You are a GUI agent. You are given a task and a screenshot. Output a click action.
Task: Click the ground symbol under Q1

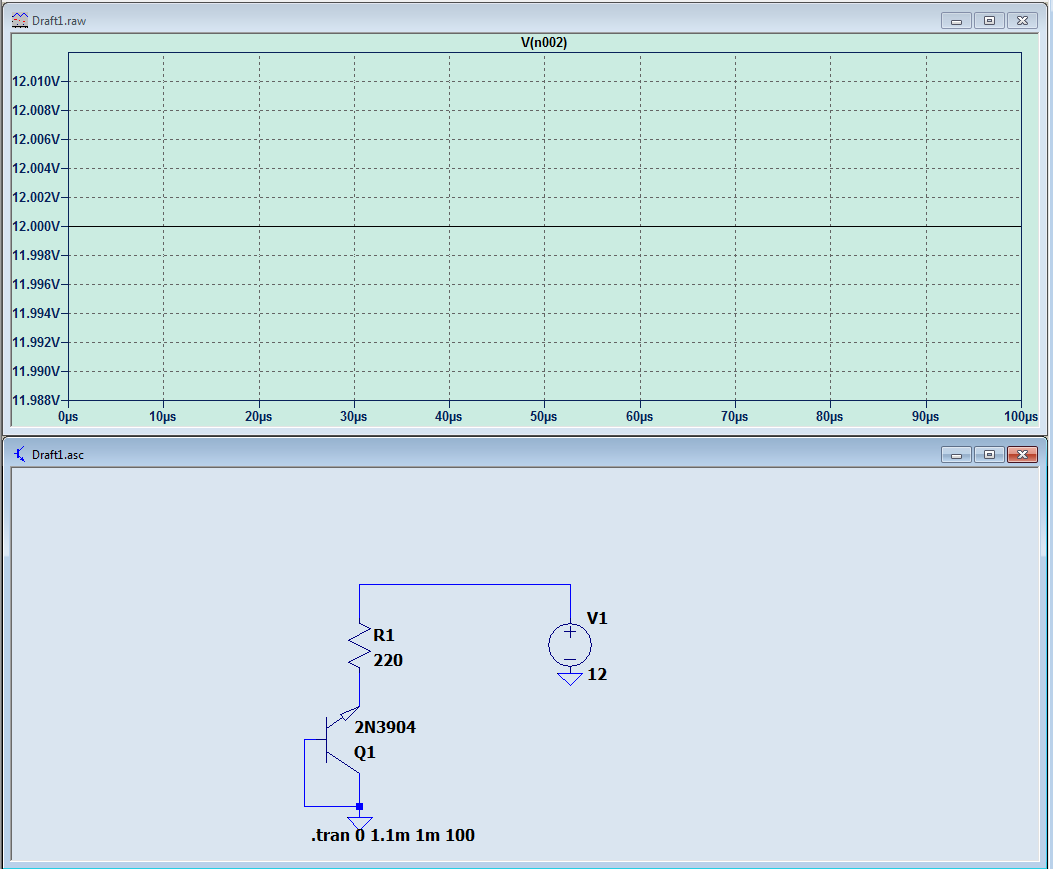(359, 823)
